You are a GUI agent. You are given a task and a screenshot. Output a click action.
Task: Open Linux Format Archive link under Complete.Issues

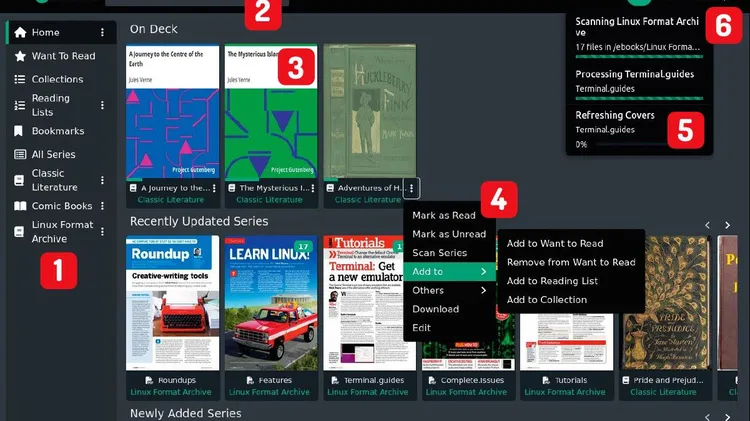[x=466, y=392]
